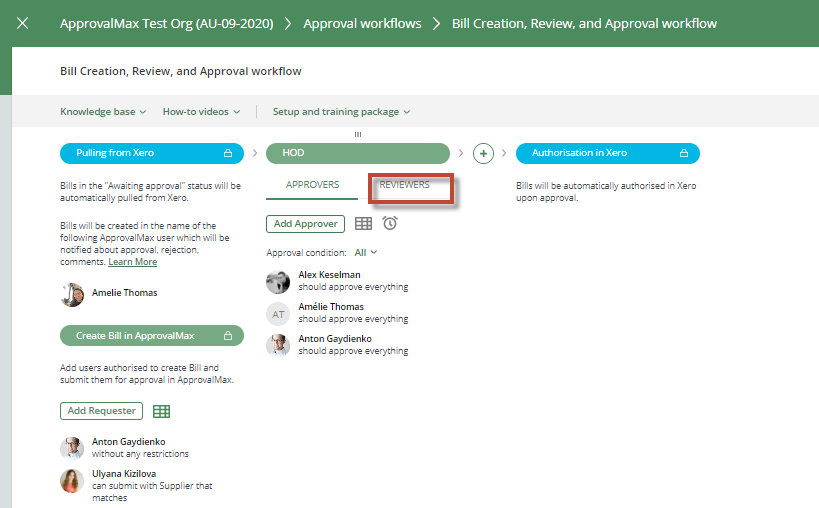Click the Add Requester button
The image size is (819, 508).
[101, 411]
